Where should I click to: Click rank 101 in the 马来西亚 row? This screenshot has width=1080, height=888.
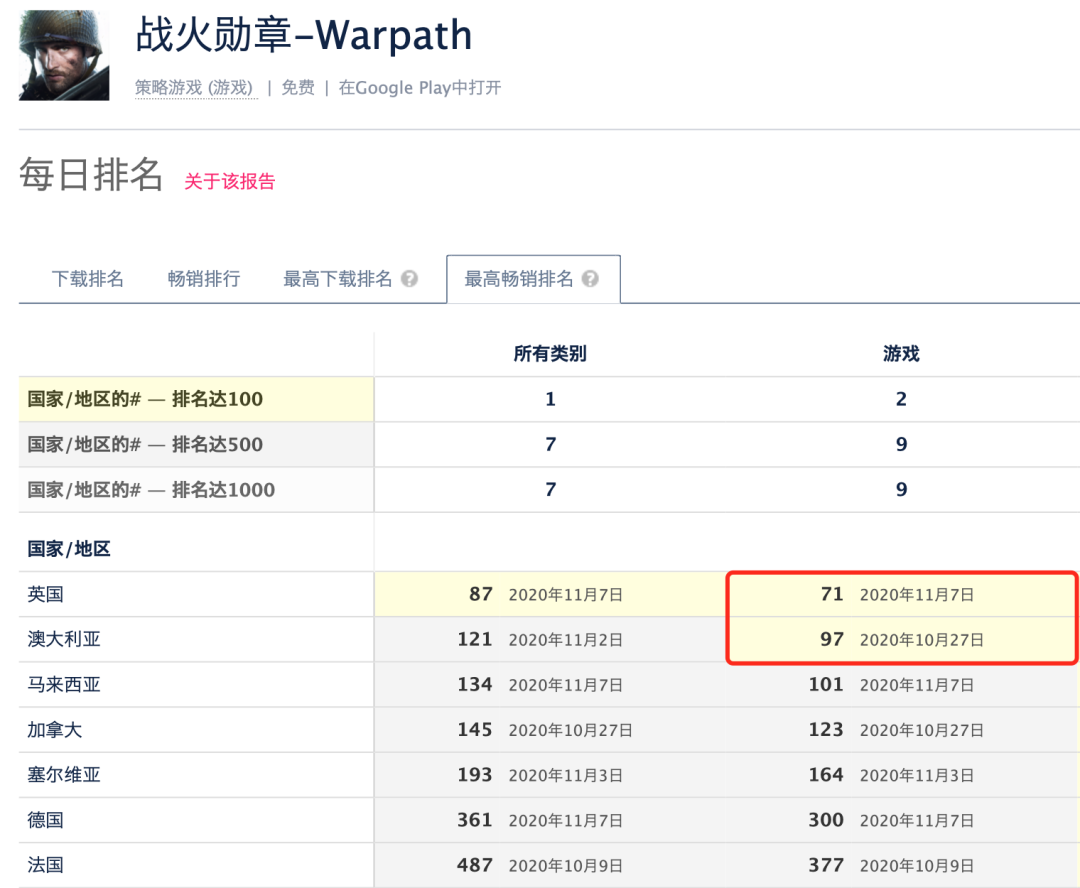[827, 685]
